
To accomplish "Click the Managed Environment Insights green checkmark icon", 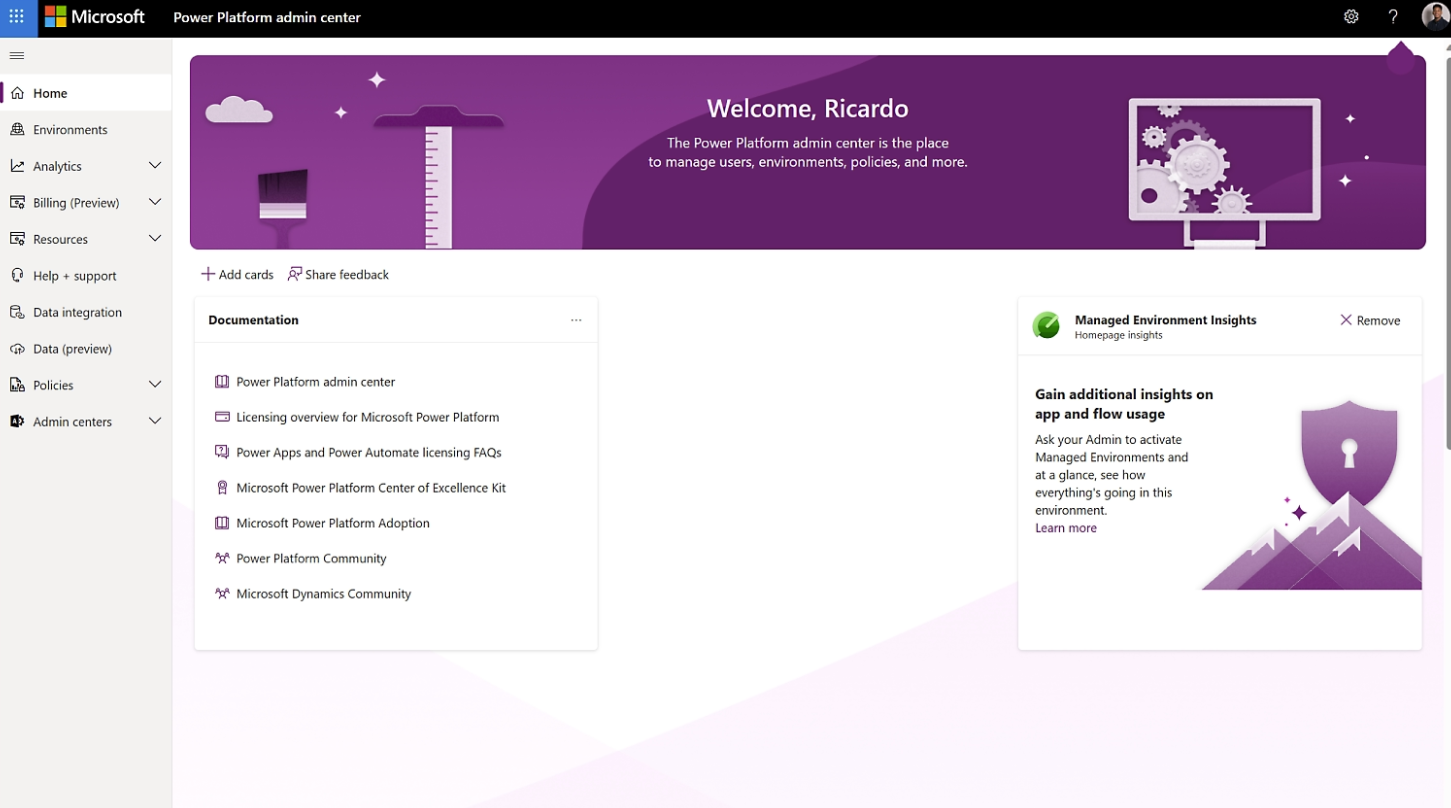I will point(1046,325).
